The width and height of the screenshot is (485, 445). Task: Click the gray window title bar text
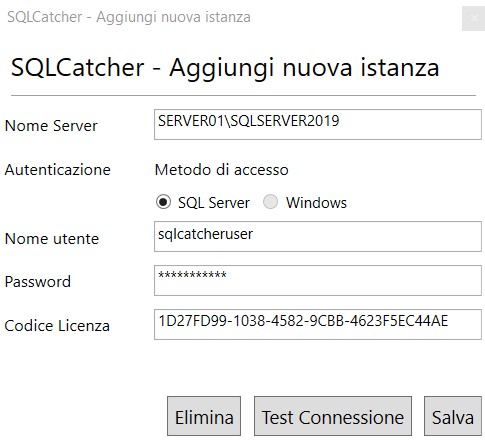pos(129,17)
